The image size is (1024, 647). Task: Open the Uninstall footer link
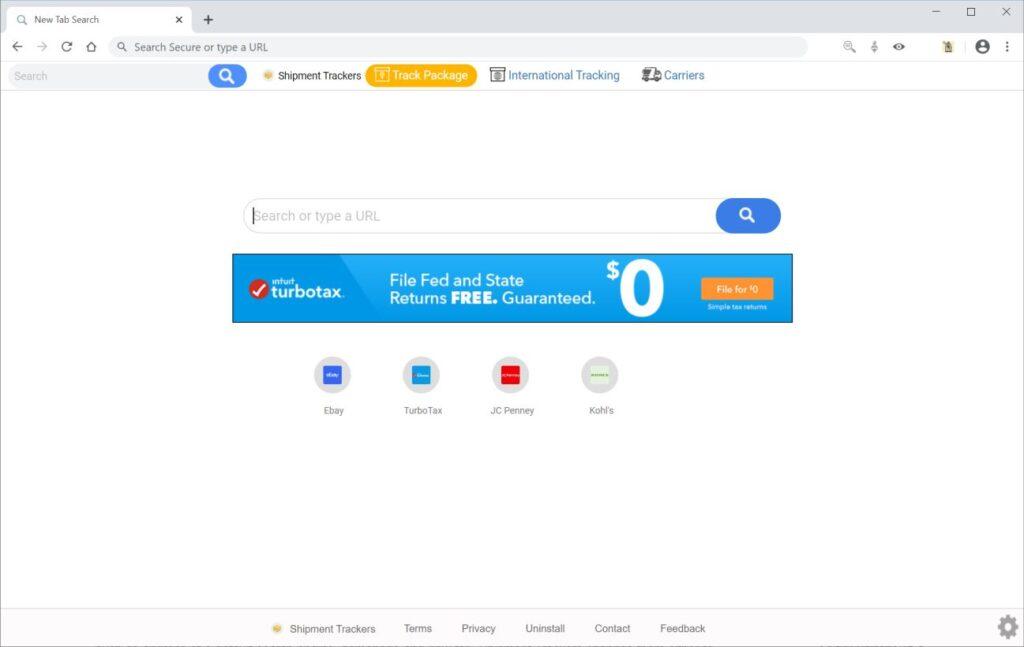click(x=545, y=628)
